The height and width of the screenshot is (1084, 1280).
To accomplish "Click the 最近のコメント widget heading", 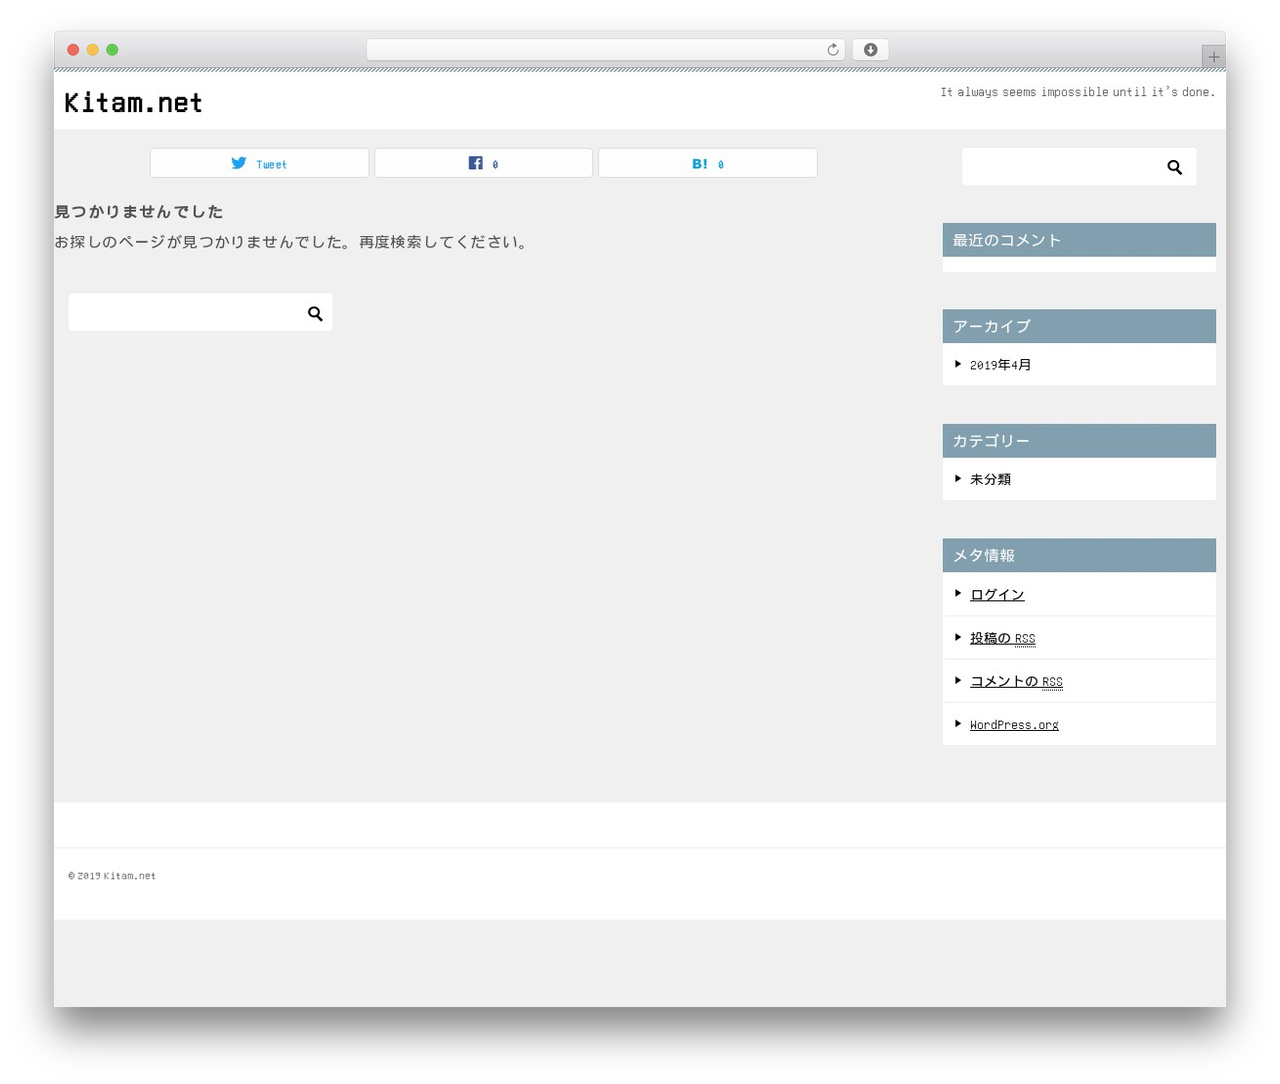I will tap(1079, 240).
